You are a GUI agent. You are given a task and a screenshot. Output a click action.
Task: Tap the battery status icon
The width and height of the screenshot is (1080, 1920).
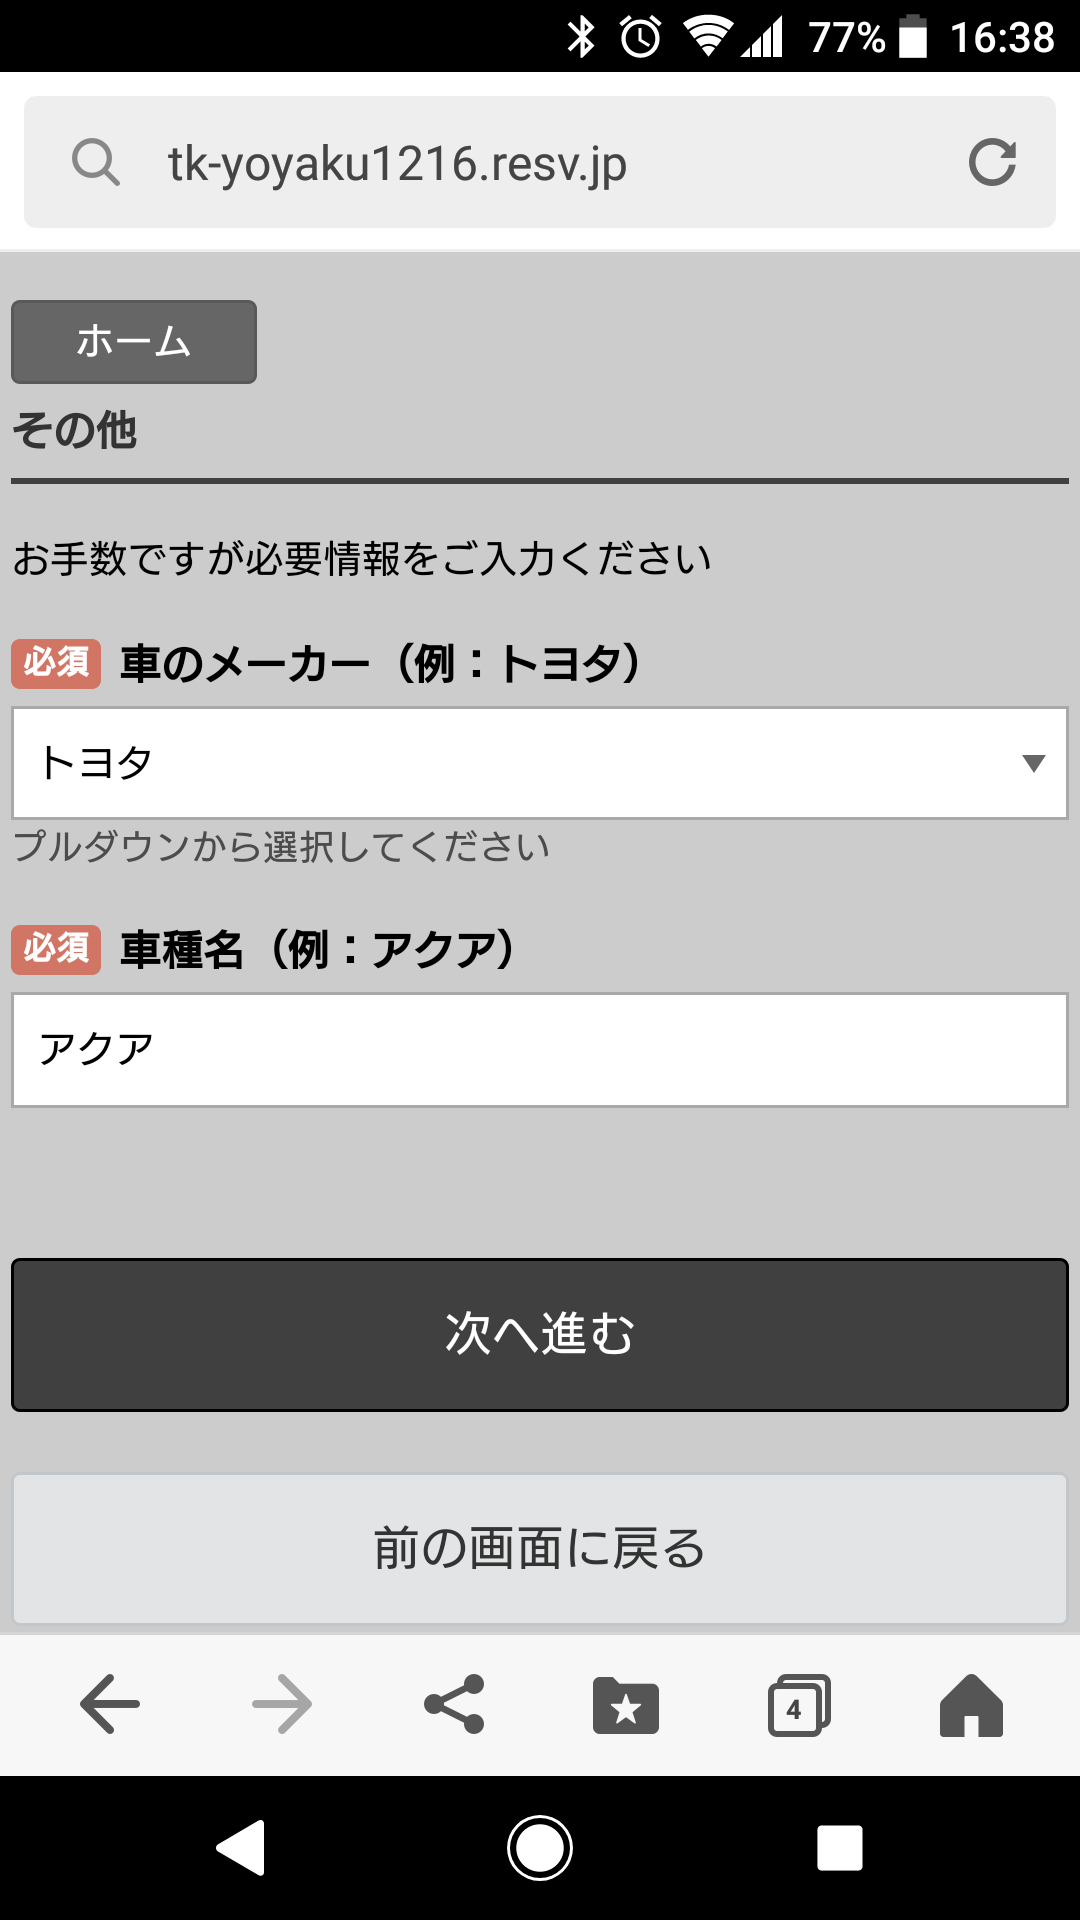(x=912, y=38)
